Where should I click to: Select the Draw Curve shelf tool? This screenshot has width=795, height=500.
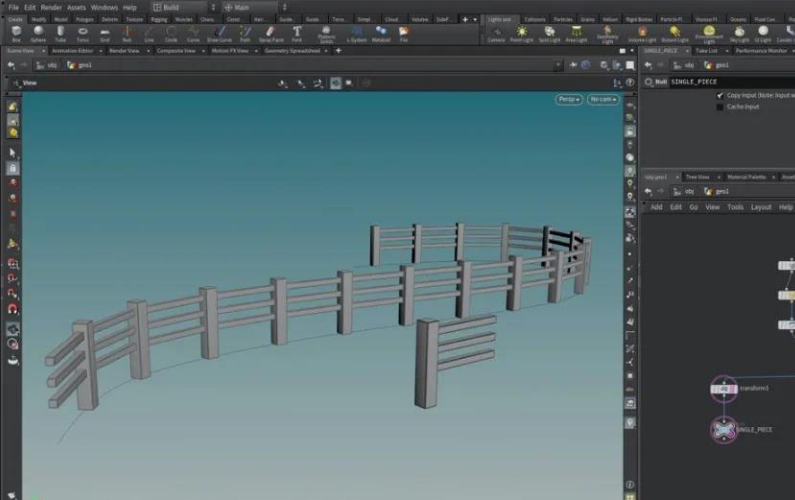[219, 34]
